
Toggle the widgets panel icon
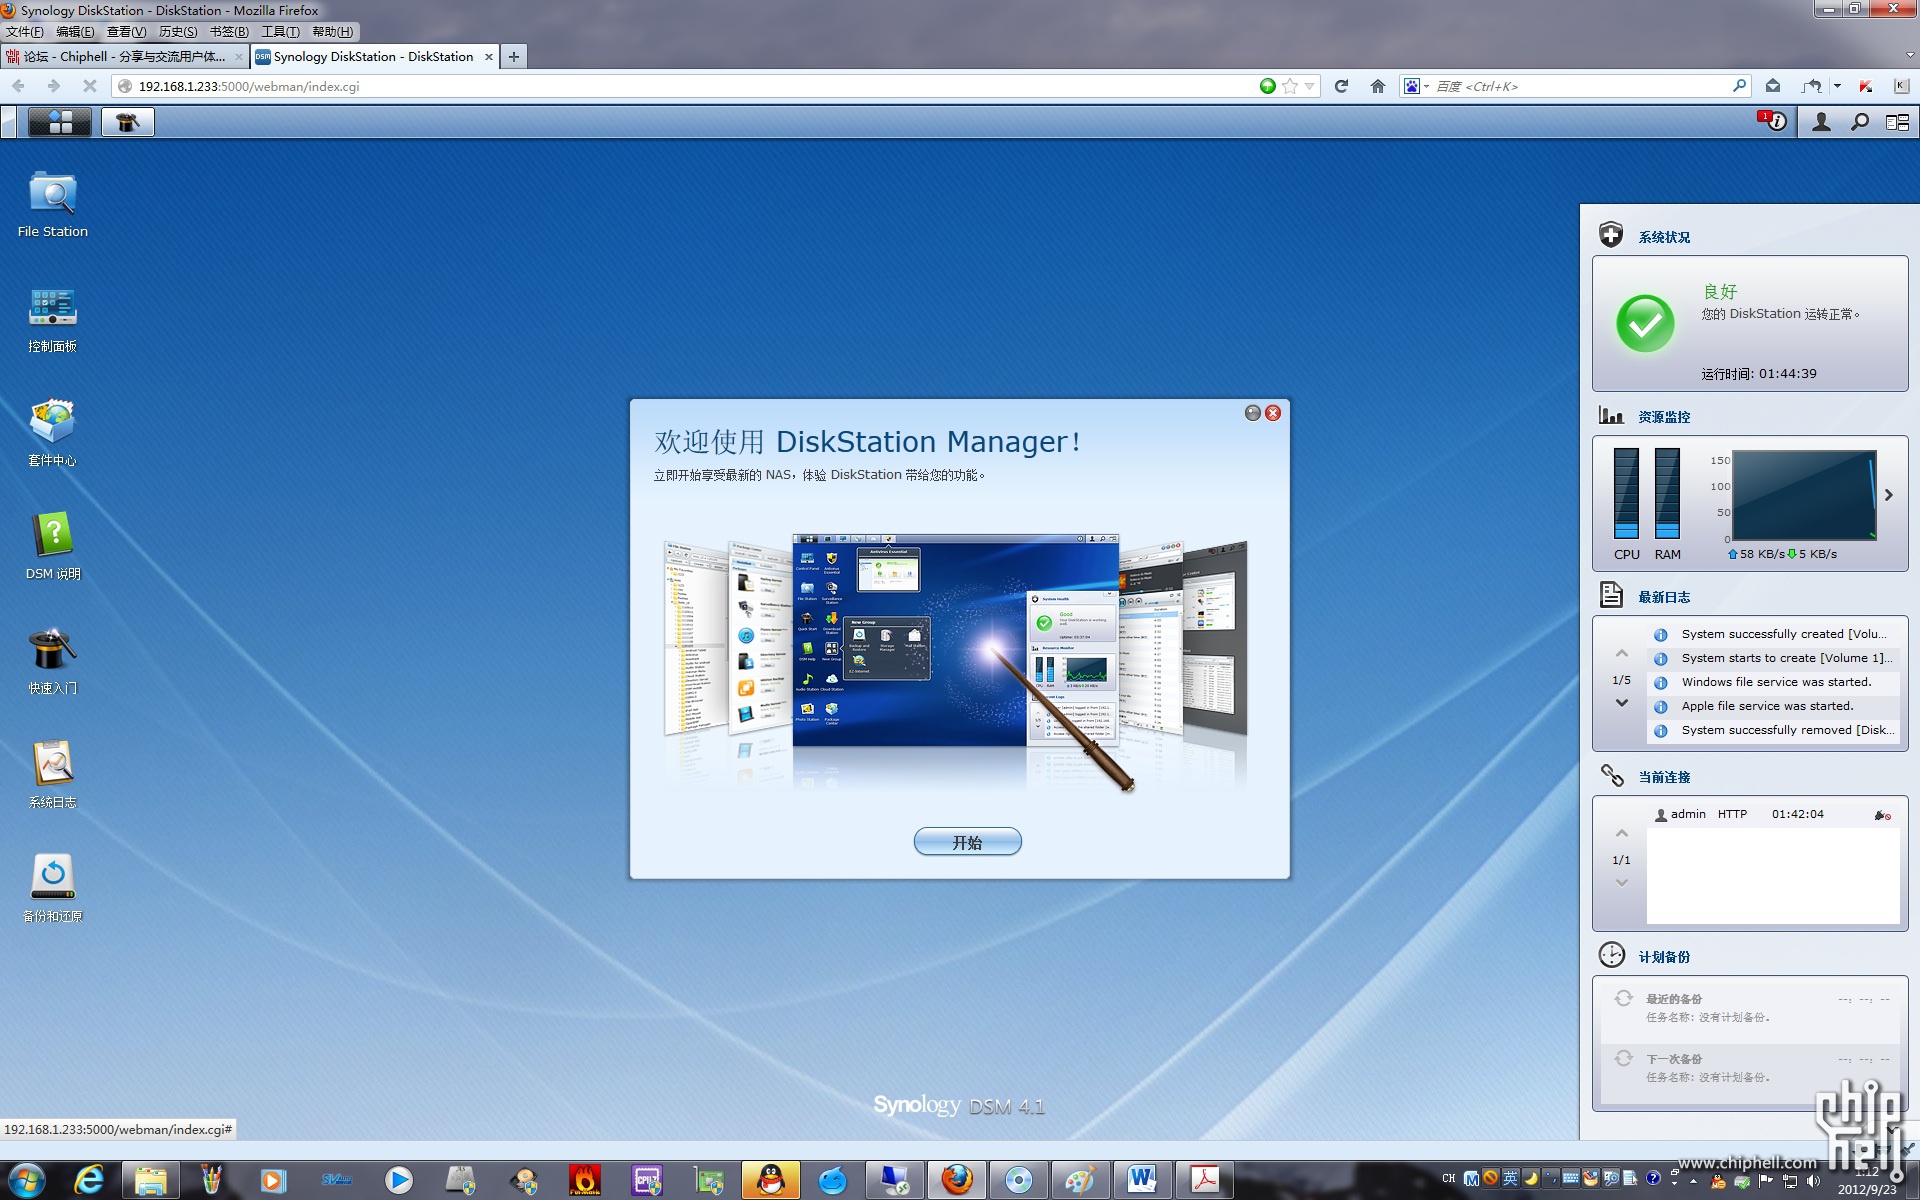[1897, 122]
